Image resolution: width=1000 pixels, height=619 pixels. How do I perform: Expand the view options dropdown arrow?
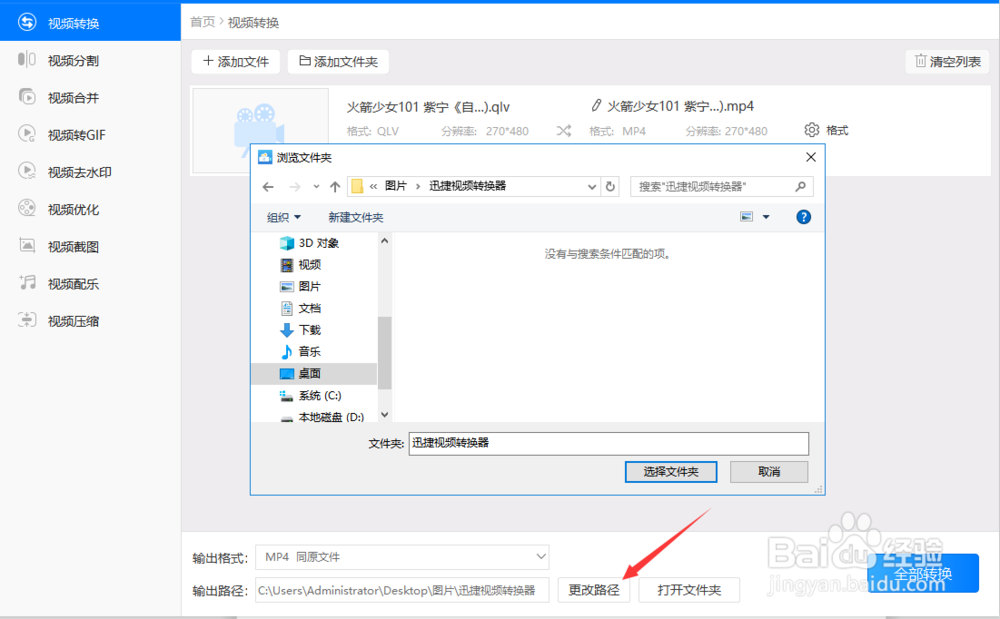[x=766, y=217]
